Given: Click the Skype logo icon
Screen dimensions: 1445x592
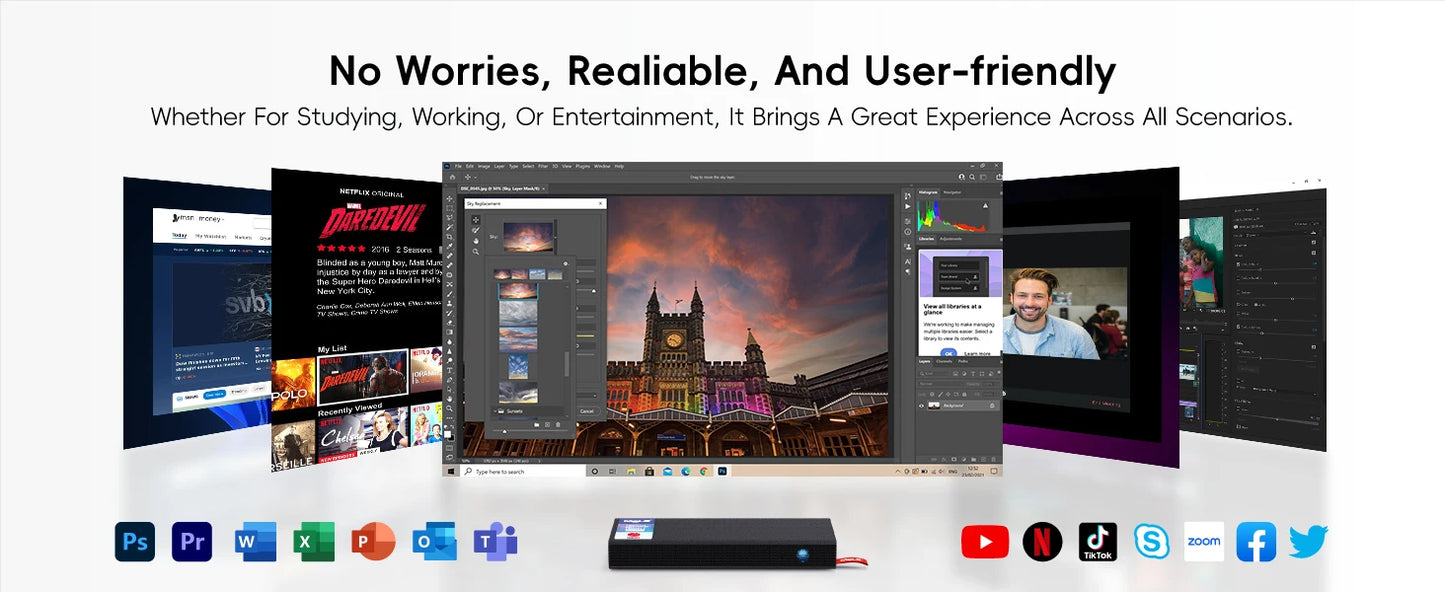Looking at the screenshot, I should [1151, 541].
